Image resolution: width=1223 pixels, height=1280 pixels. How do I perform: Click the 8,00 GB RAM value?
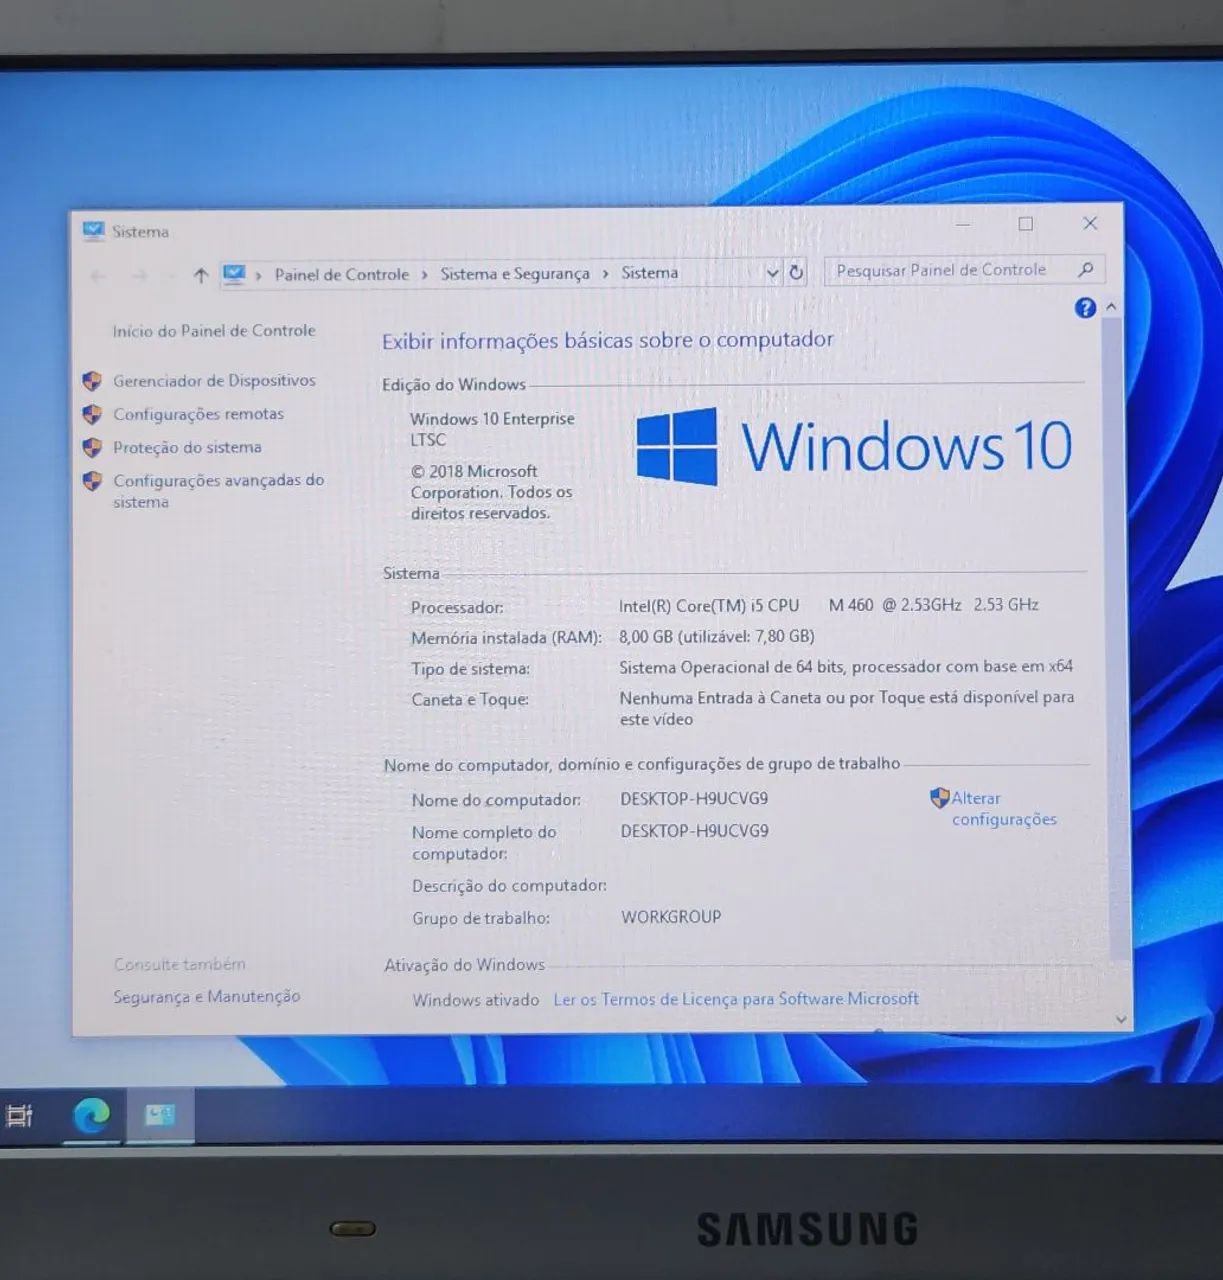717,636
